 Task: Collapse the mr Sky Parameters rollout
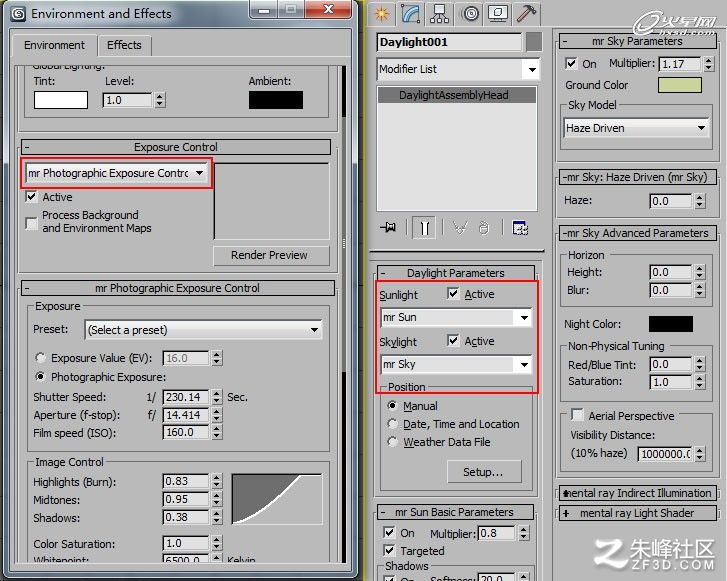click(637, 41)
